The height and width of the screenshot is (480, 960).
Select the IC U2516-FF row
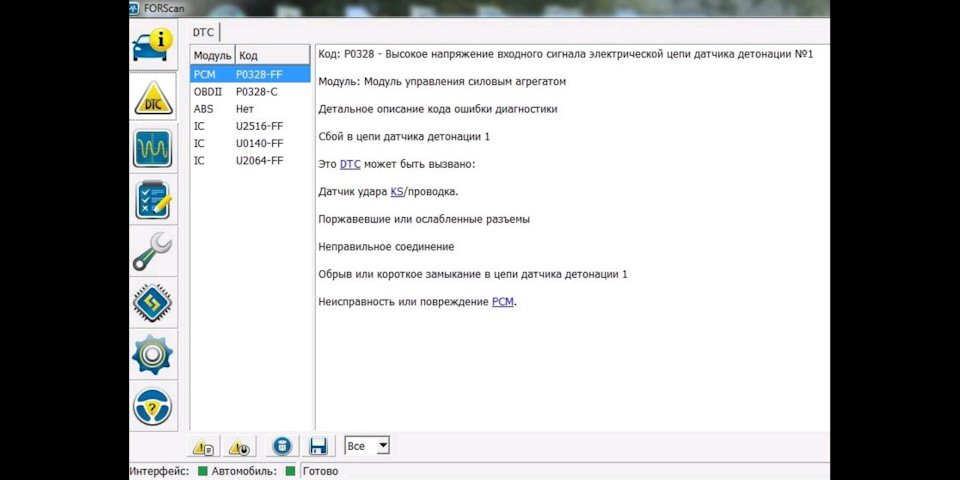point(250,126)
